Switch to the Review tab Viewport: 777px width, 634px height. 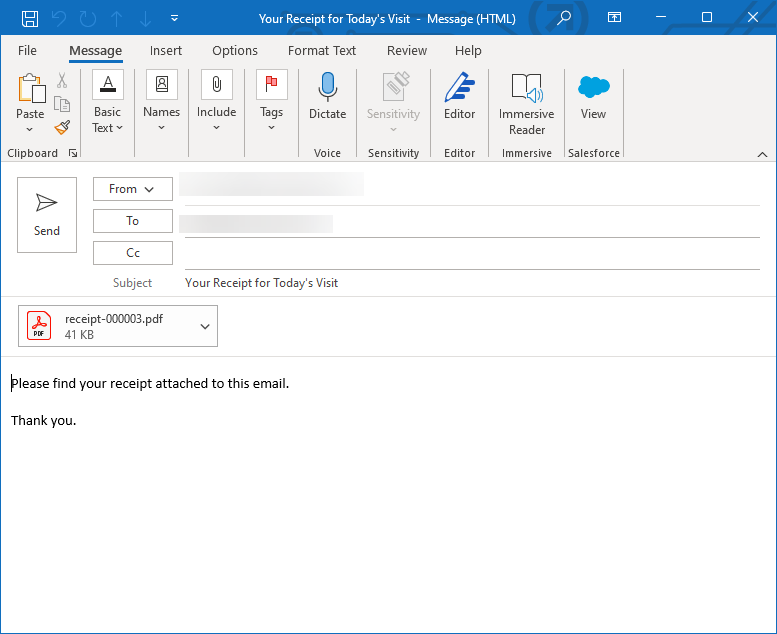(407, 51)
